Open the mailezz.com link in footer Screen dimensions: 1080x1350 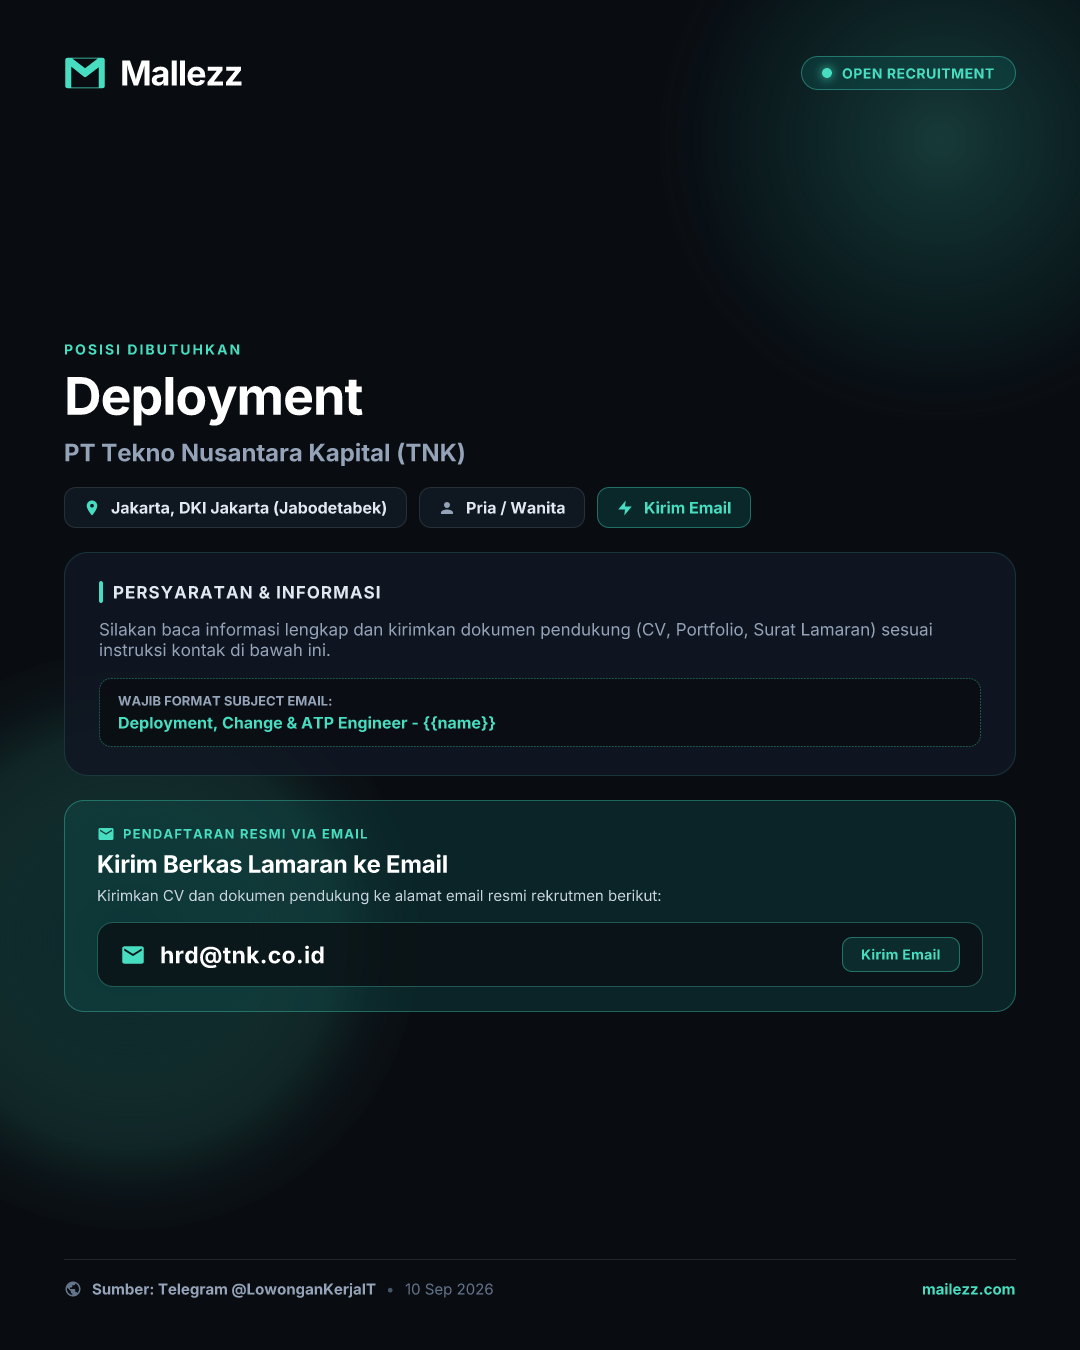click(968, 1289)
